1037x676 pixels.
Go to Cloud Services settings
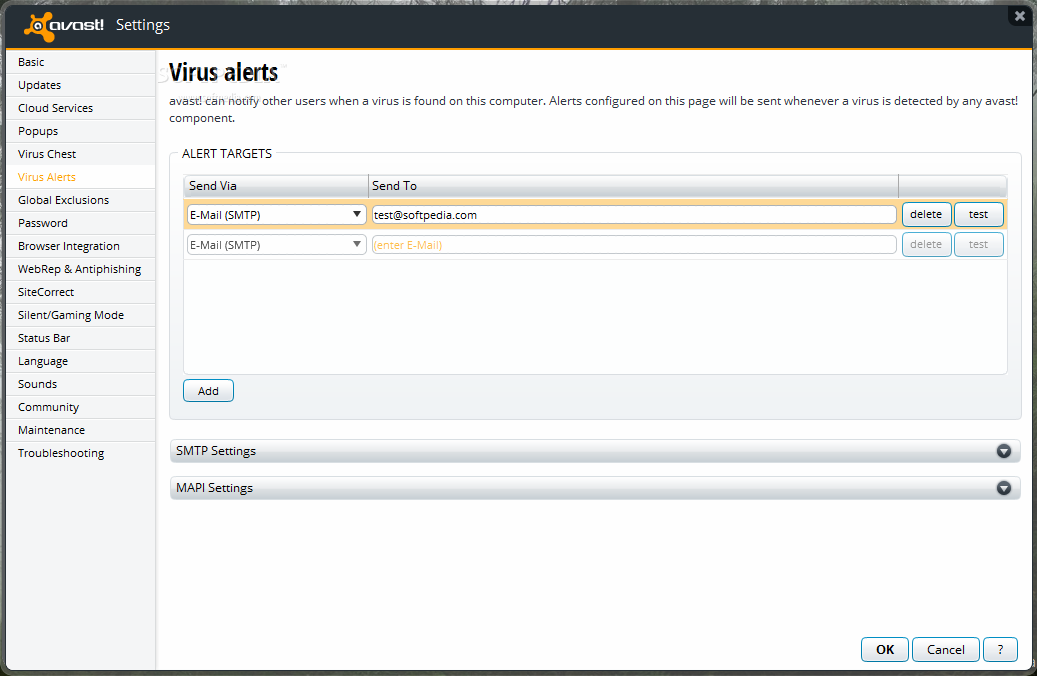coord(81,108)
